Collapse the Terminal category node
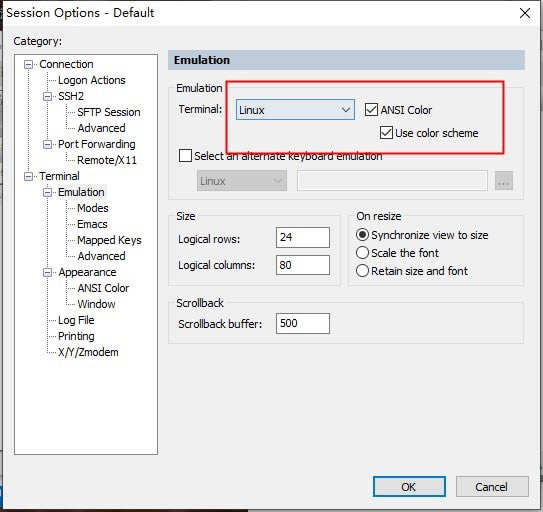 (x=28, y=176)
